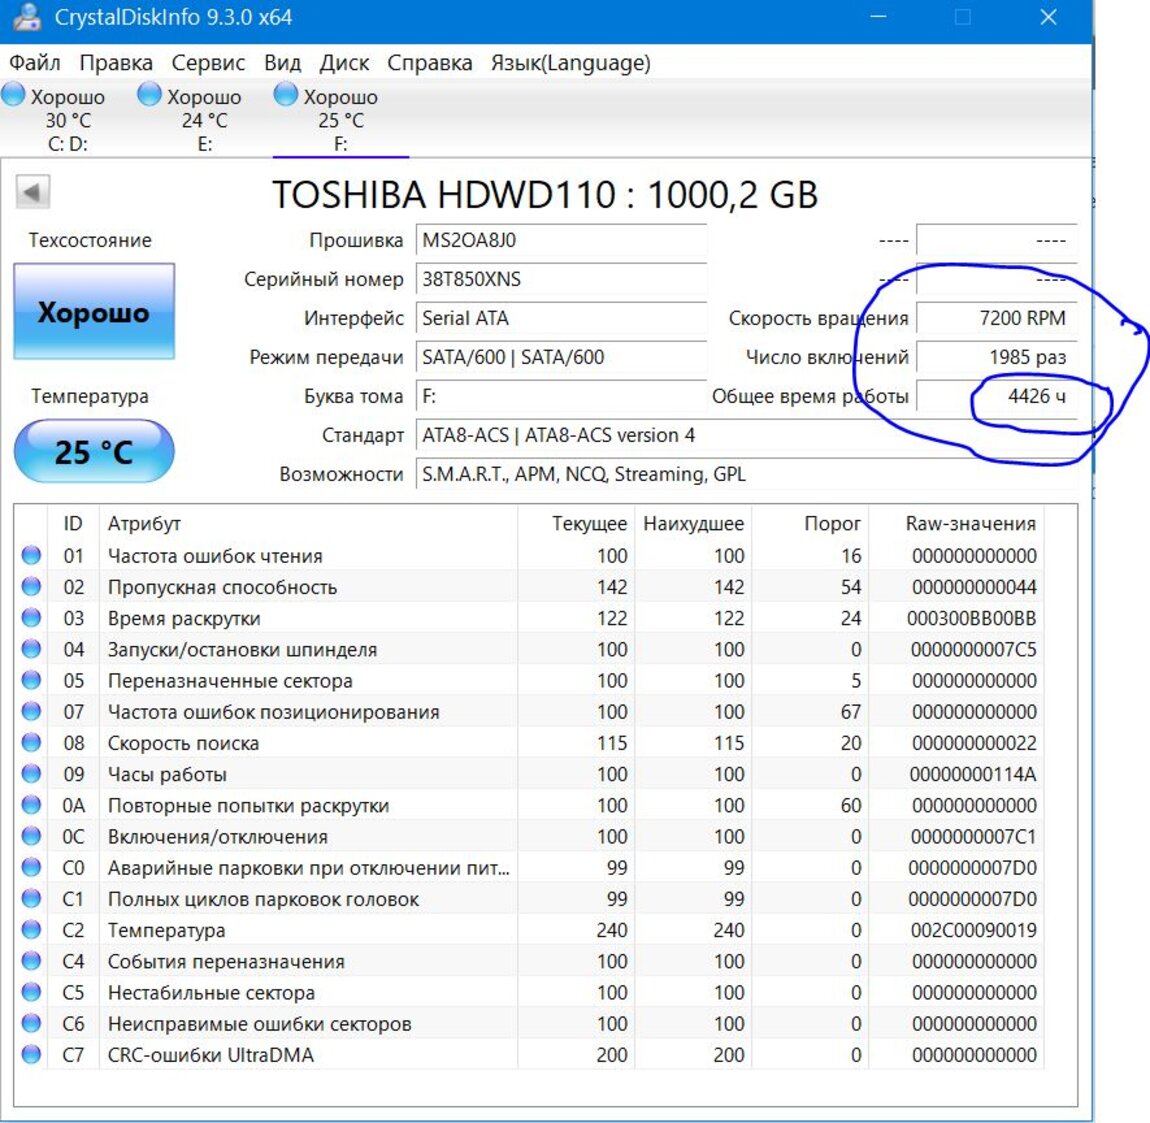Click the previous disk arrow button
The height and width of the screenshot is (1123, 1150).
point(33,192)
